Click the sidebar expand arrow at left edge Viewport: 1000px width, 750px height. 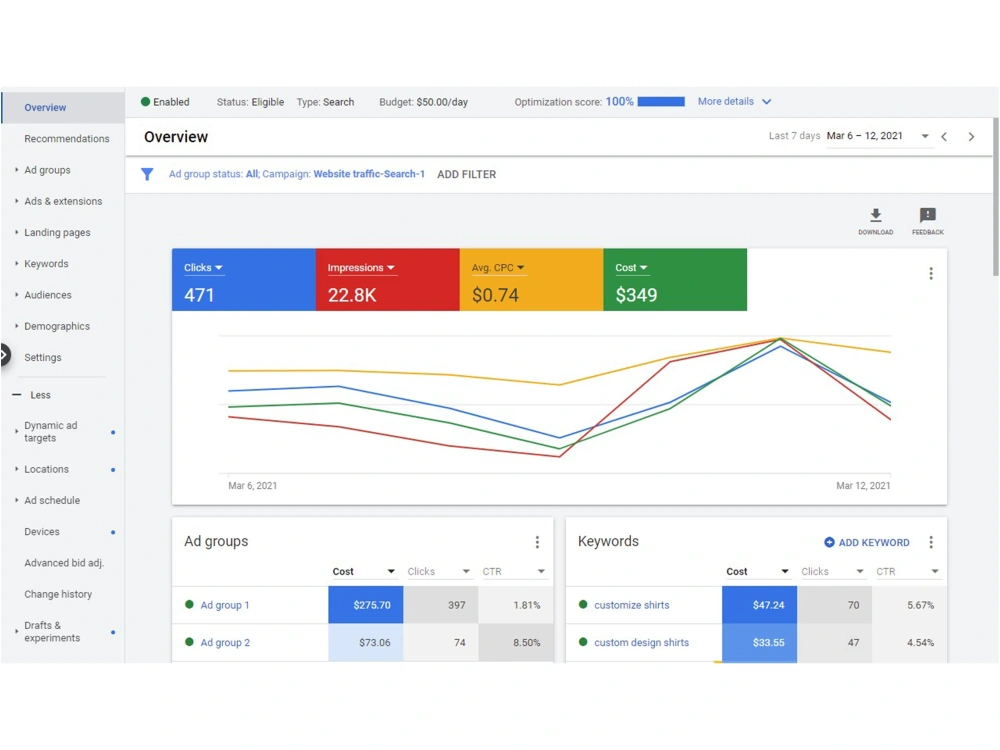pyautogui.click(x=4, y=355)
